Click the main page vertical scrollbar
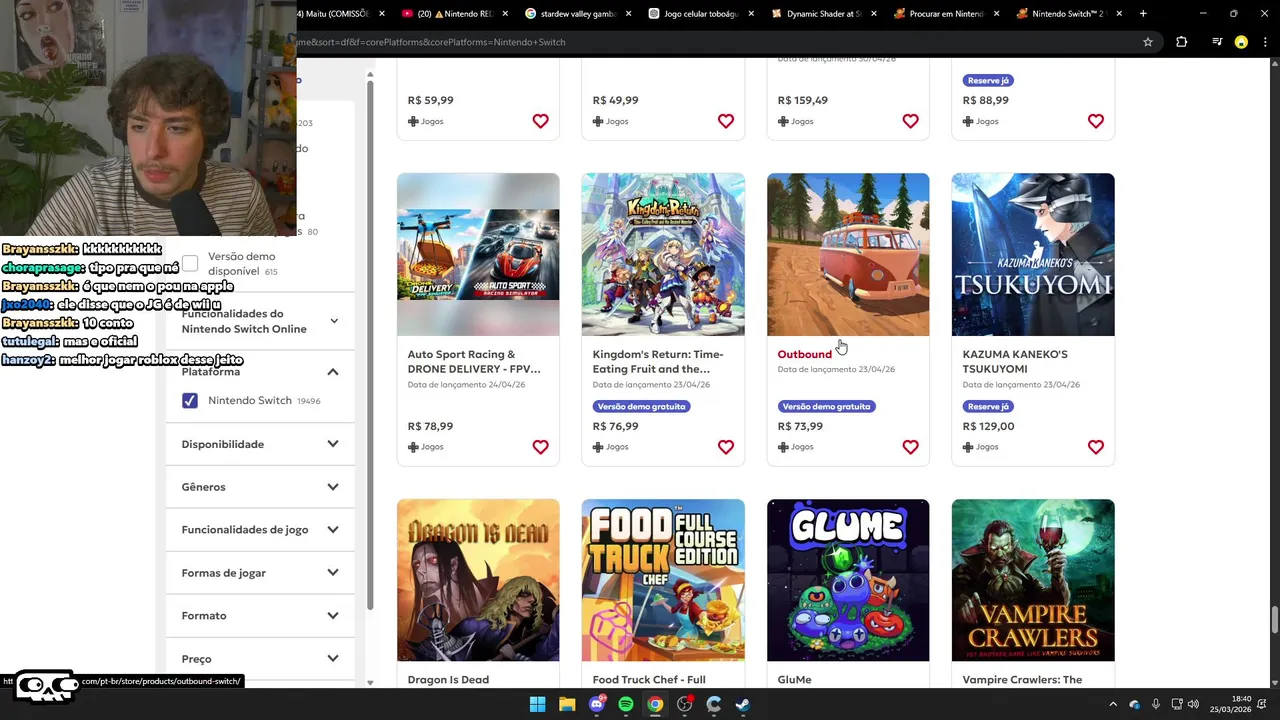This screenshot has height=720, width=1280. (x=1274, y=620)
